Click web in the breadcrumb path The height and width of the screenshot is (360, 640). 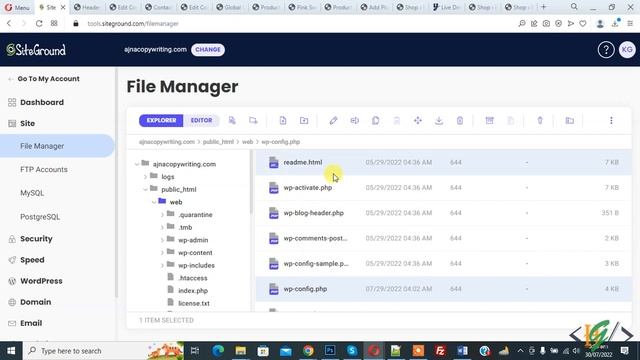[x=247, y=142]
